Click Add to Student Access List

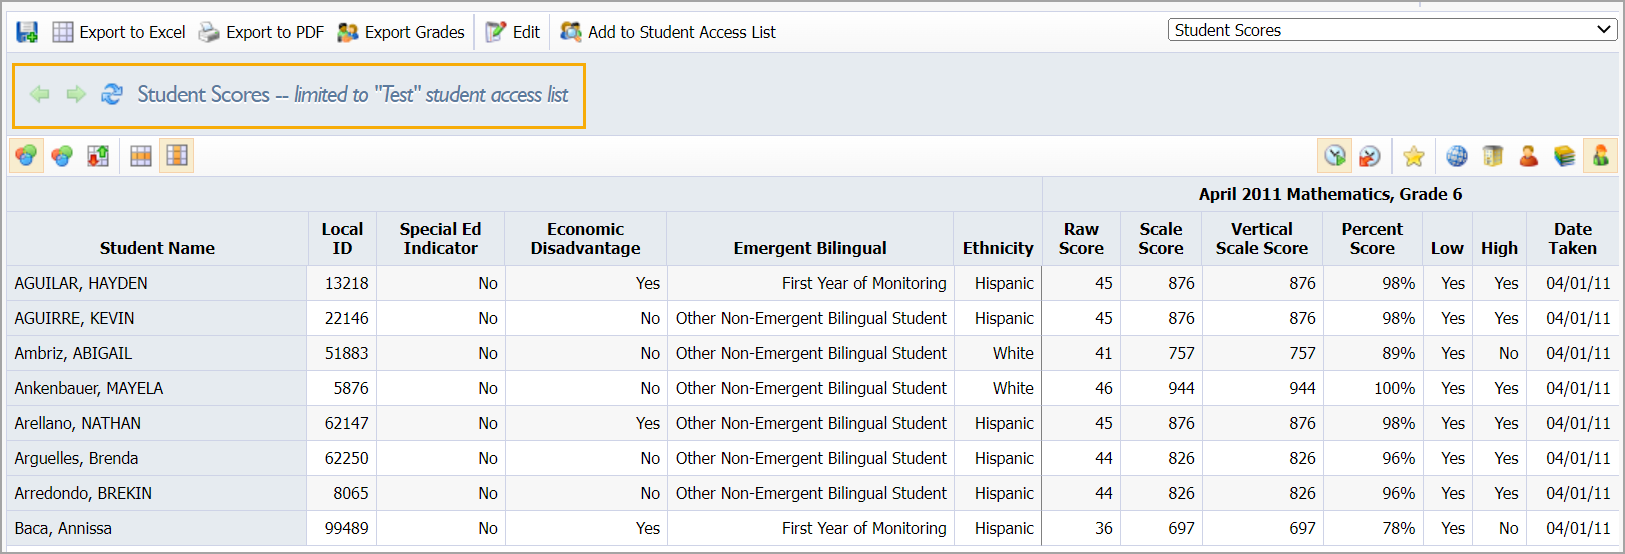click(668, 32)
